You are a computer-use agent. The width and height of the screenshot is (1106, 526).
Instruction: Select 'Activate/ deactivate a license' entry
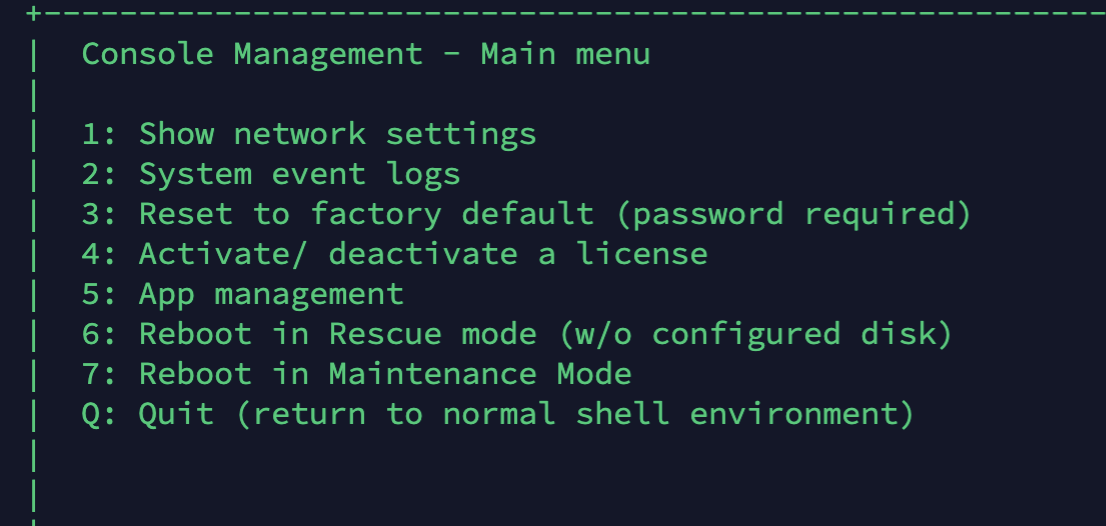coord(423,254)
